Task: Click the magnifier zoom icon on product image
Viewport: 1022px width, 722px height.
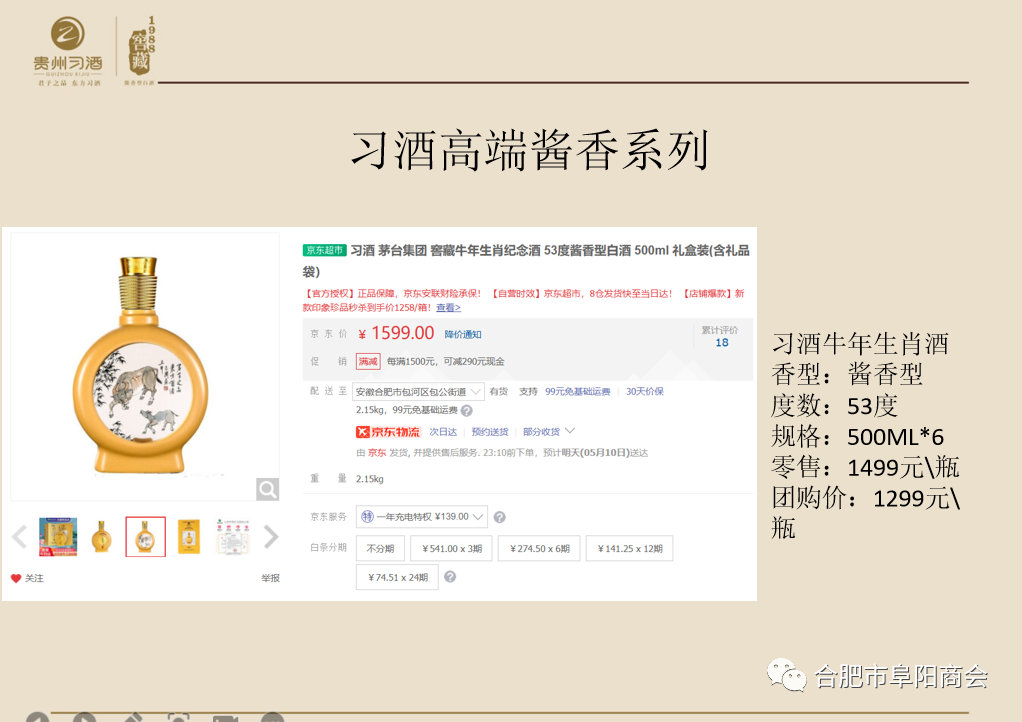Action: coord(267,489)
